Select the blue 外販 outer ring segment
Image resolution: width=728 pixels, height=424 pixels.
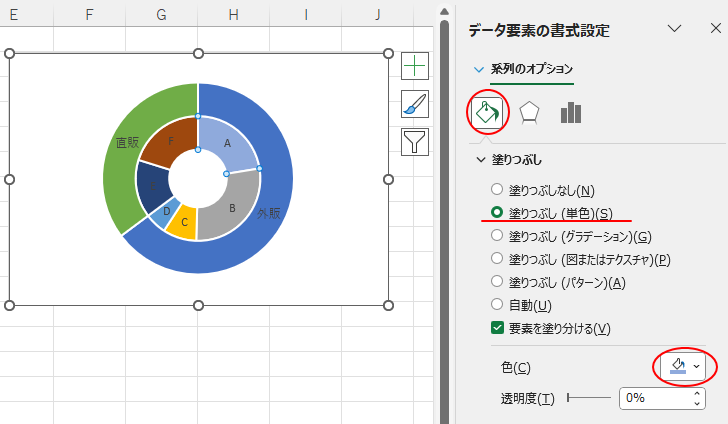click(x=268, y=214)
